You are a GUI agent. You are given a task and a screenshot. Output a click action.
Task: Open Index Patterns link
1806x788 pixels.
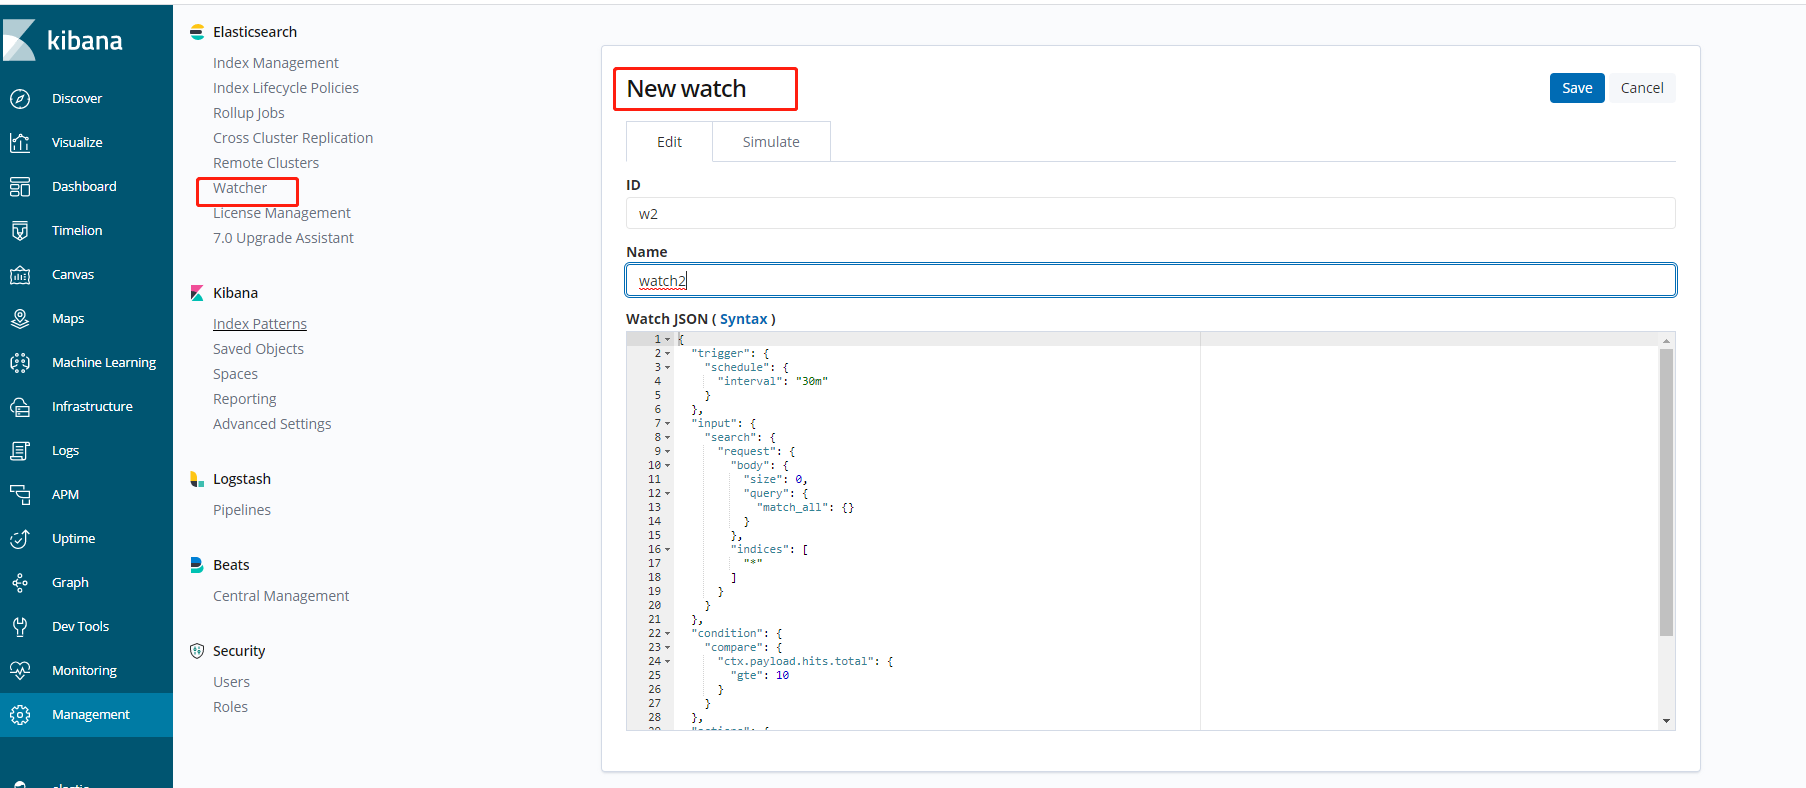point(260,324)
